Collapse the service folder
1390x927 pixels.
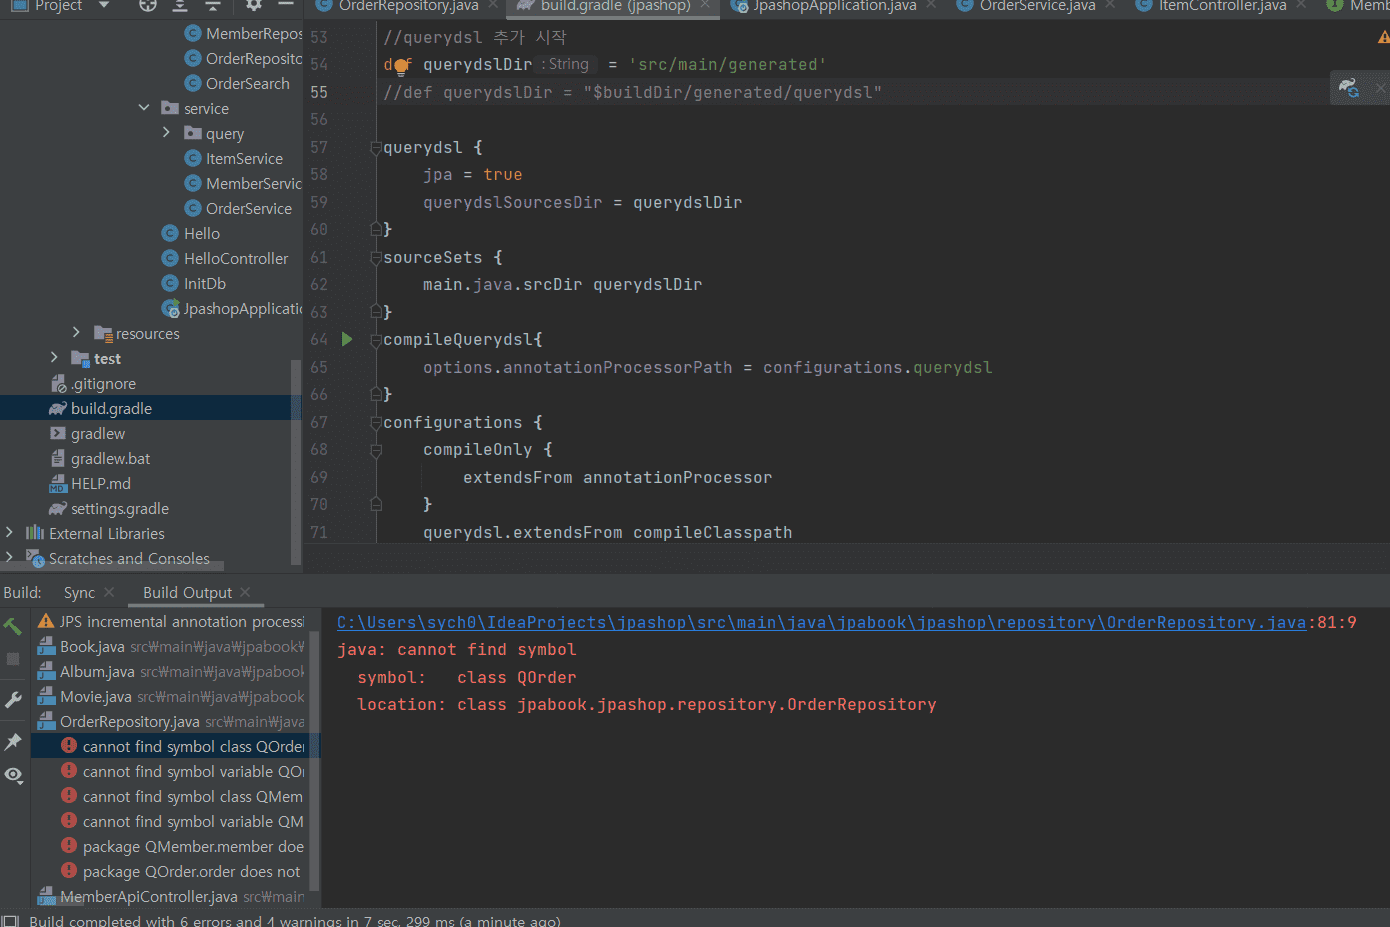click(144, 108)
